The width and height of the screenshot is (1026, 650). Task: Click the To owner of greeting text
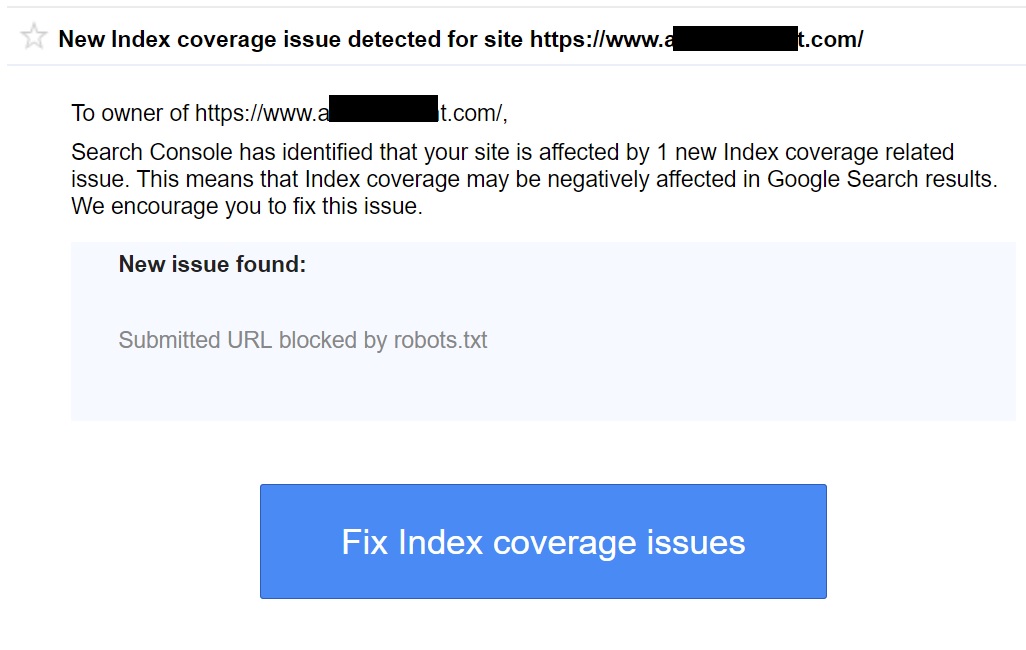pyautogui.click(x=130, y=113)
